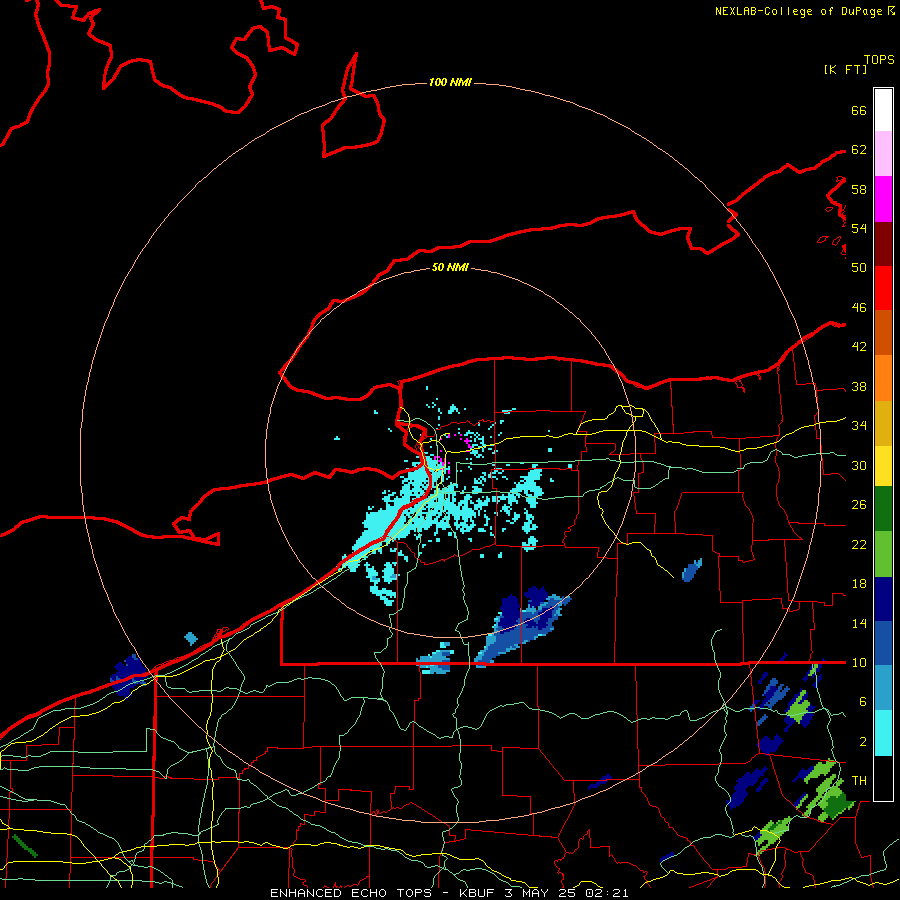Click the legend value '26'
The height and width of the screenshot is (900, 900).
tap(859, 505)
